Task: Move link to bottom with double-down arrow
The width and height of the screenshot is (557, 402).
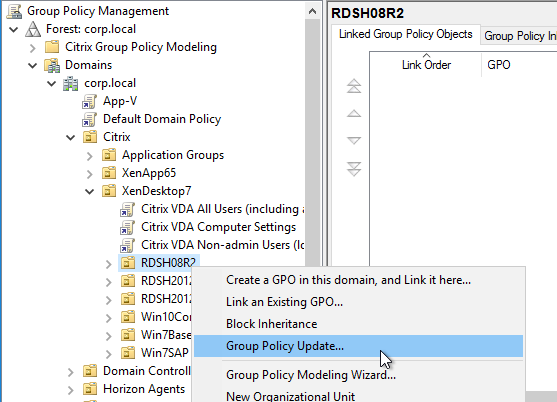Action: (354, 169)
